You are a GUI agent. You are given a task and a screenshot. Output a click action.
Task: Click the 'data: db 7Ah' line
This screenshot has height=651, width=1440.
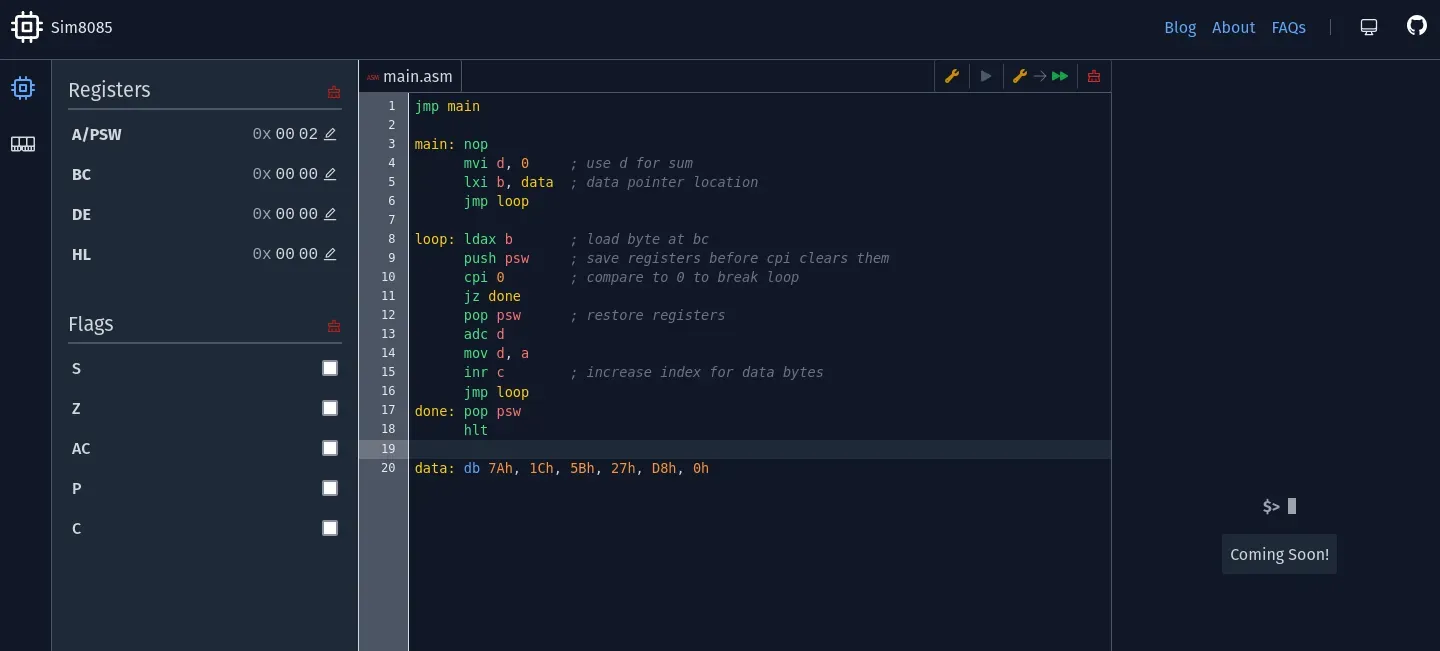point(562,468)
